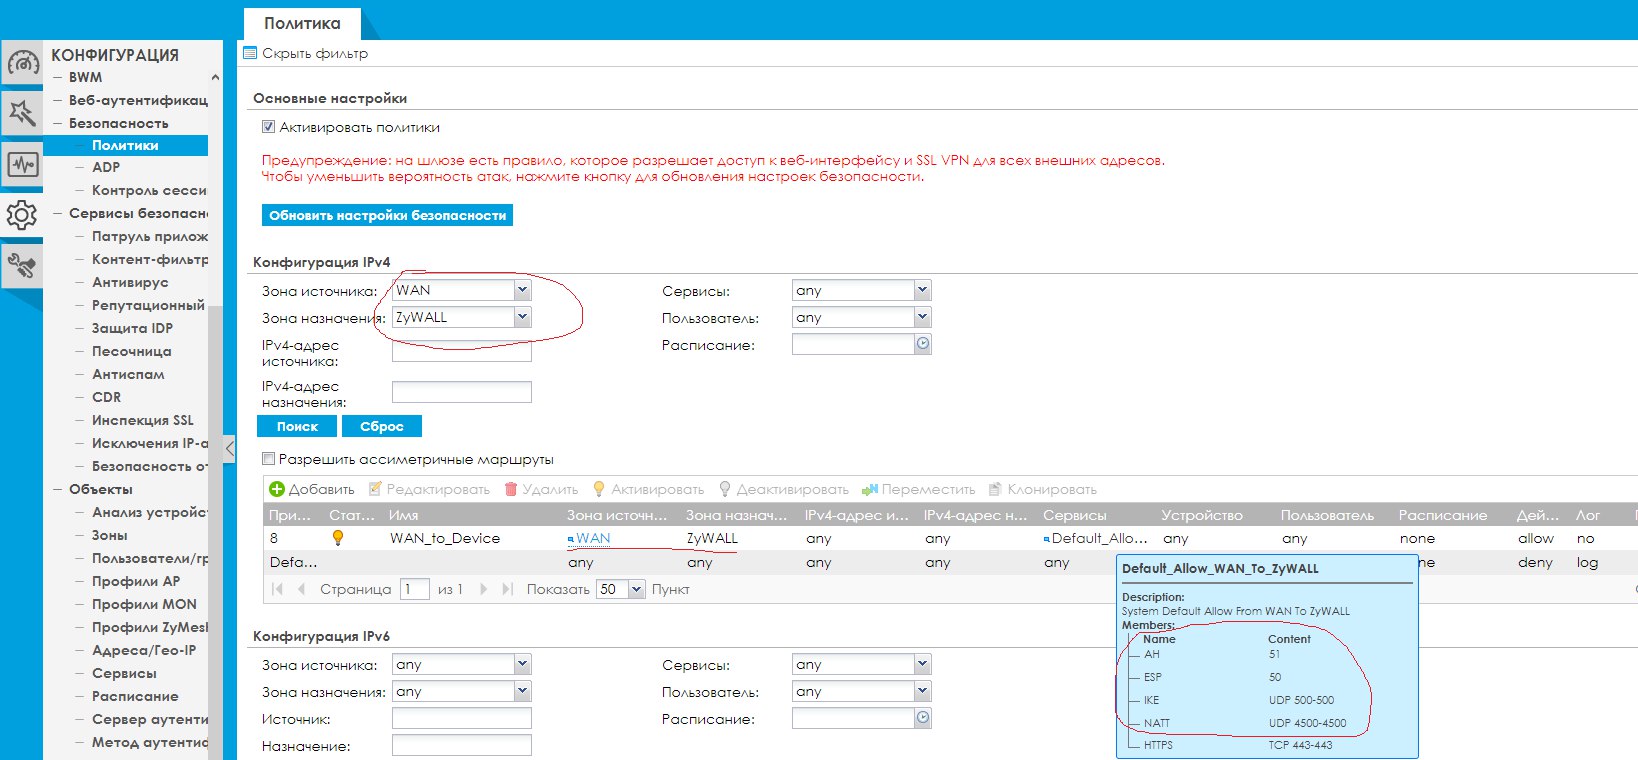Click the status bulb of WAN_to_Device rule

pos(338,538)
